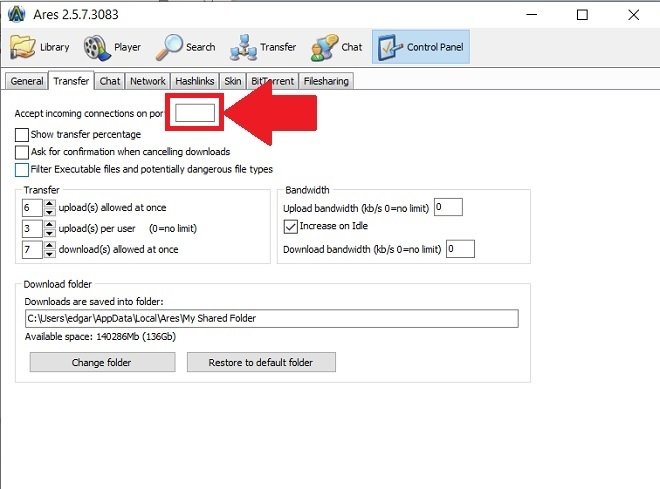Enable Filter Executable files checkbox
Viewport: 660px width, 489px height.
click(x=21, y=170)
